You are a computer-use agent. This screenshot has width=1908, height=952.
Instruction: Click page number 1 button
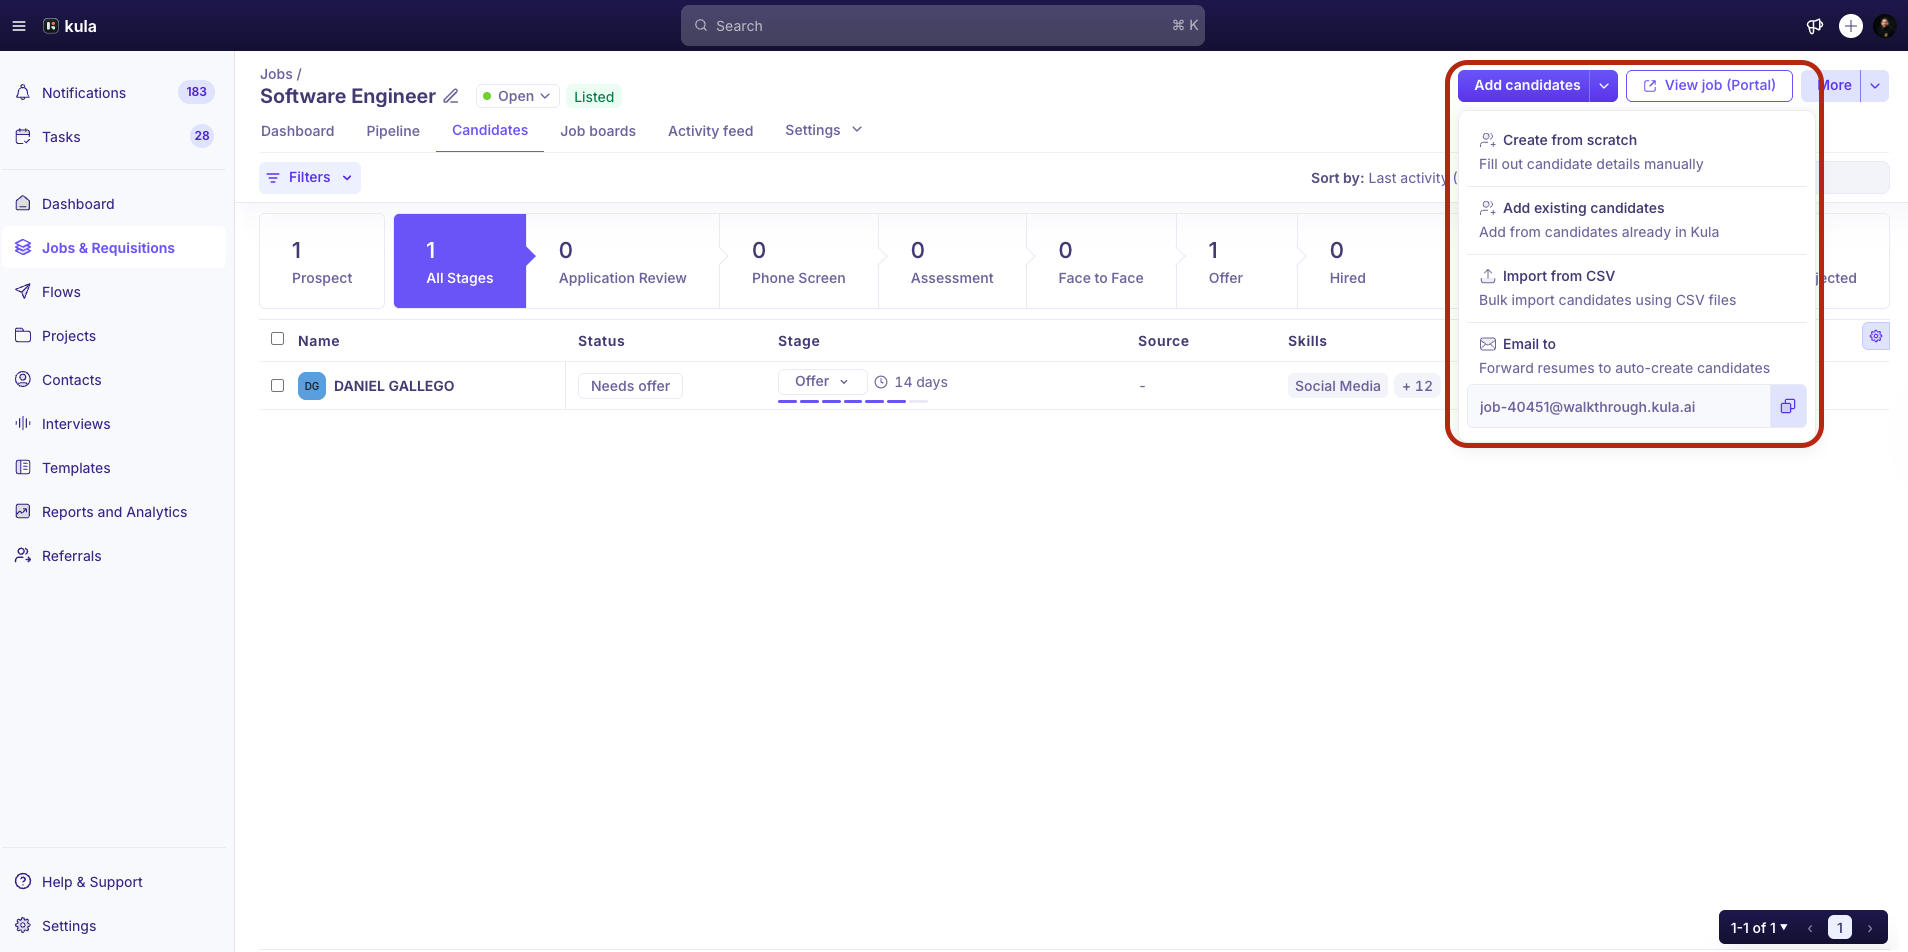[x=1840, y=928]
